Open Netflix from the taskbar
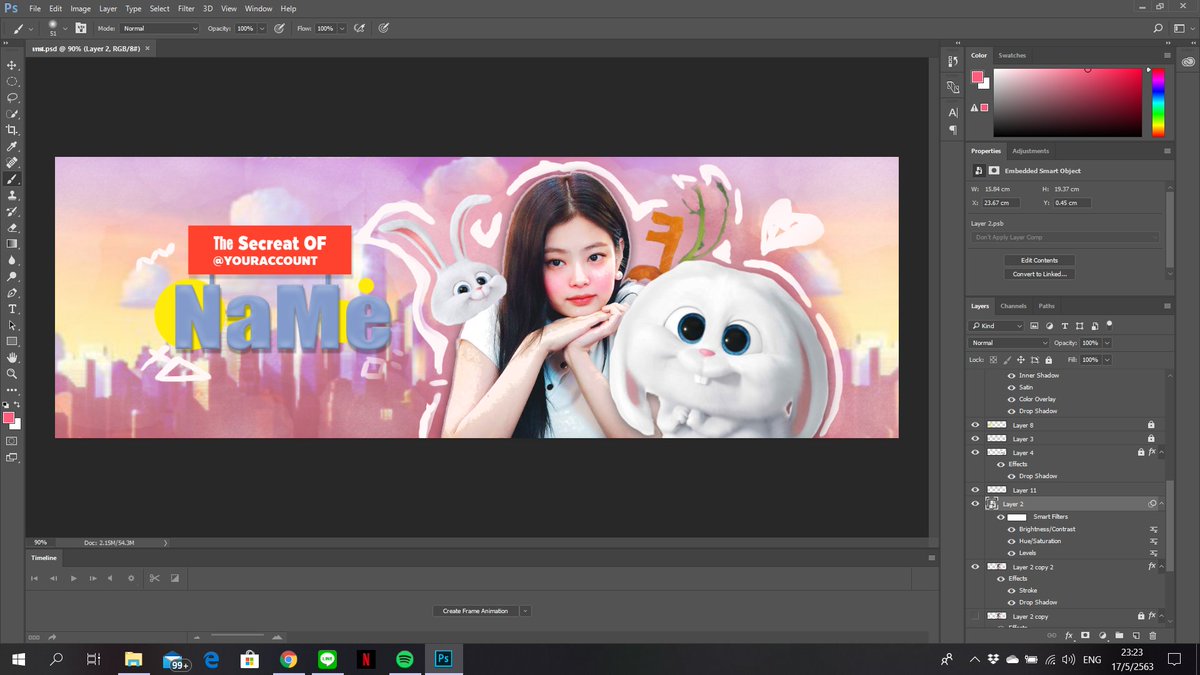 click(x=366, y=659)
